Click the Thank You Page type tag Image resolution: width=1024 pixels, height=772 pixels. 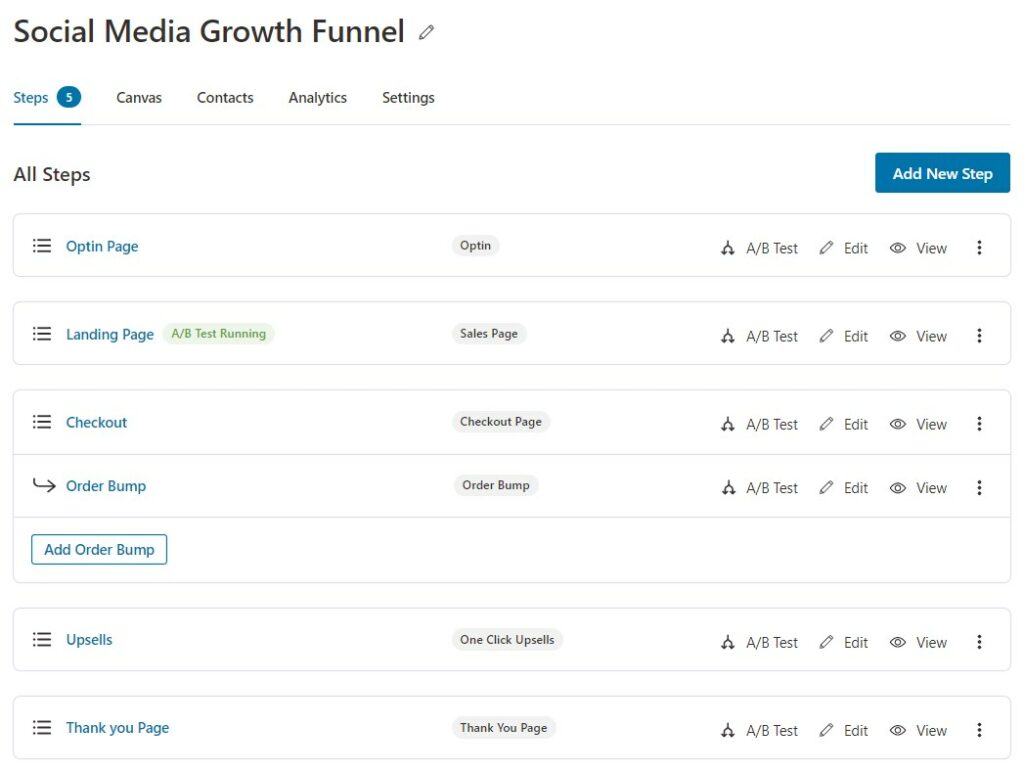click(x=504, y=728)
